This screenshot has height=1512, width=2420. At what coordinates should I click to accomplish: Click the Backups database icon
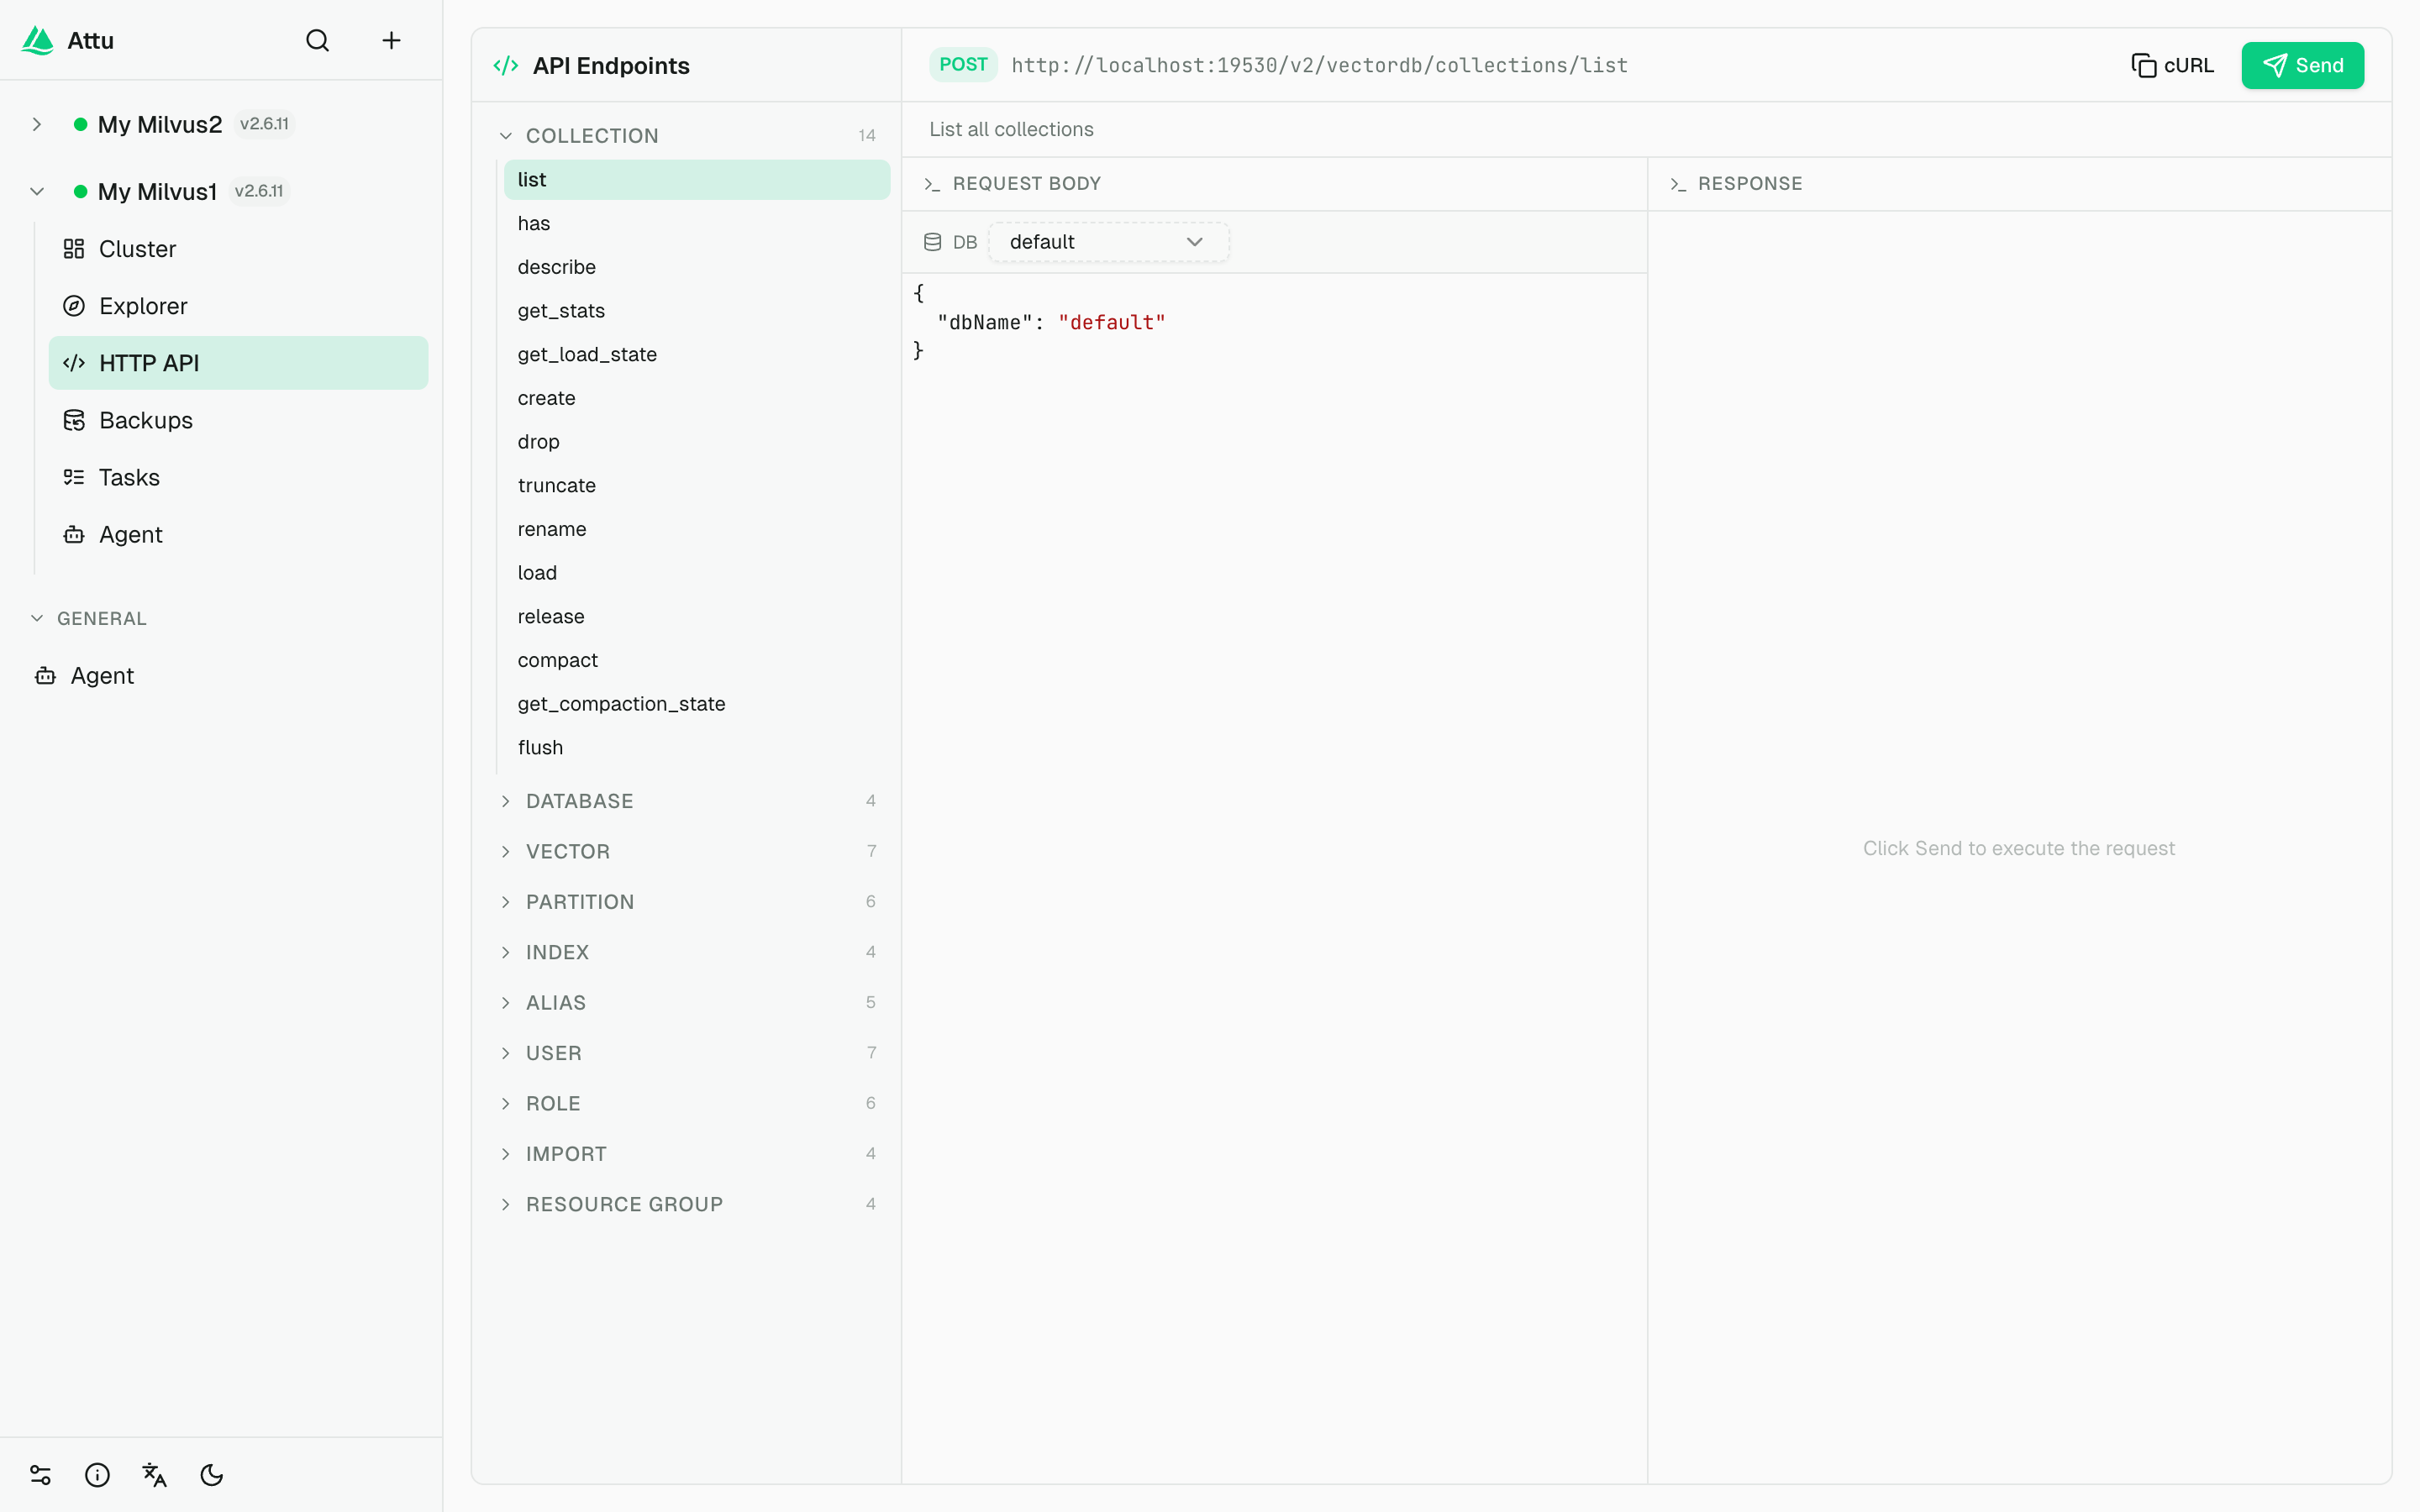click(x=74, y=420)
